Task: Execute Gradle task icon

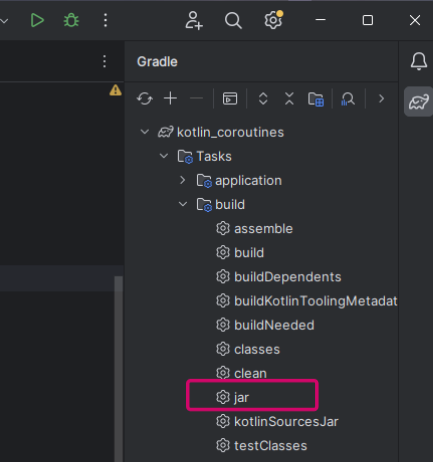Action: 230,99
